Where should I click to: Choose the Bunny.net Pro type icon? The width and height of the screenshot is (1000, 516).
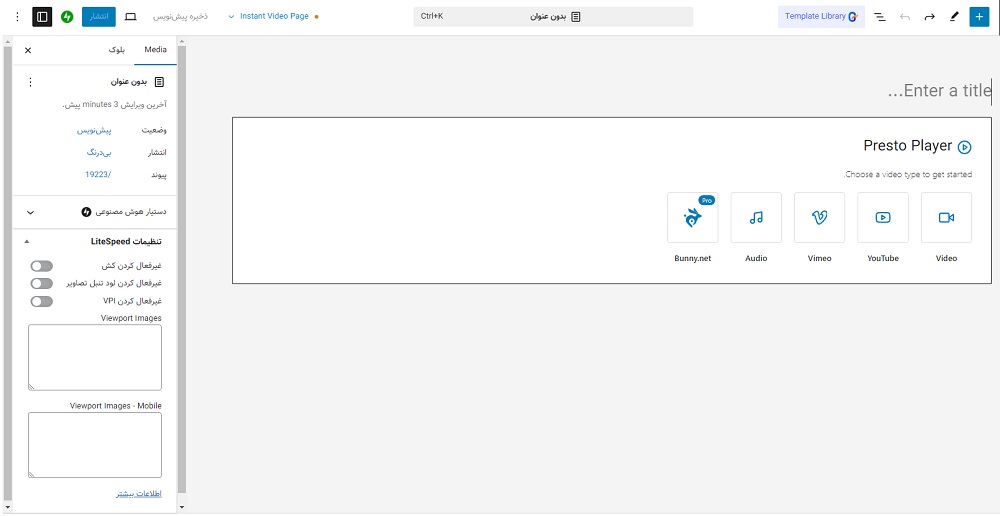[693, 217]
